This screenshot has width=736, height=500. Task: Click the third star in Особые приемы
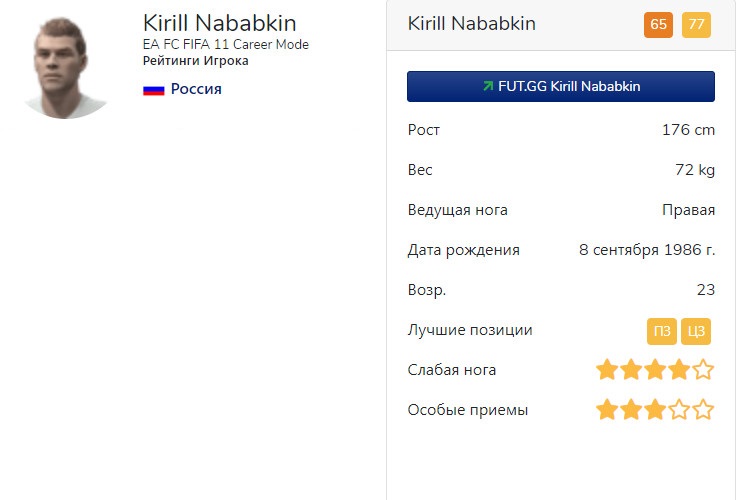pyautogui.click(x=655, y=410)
